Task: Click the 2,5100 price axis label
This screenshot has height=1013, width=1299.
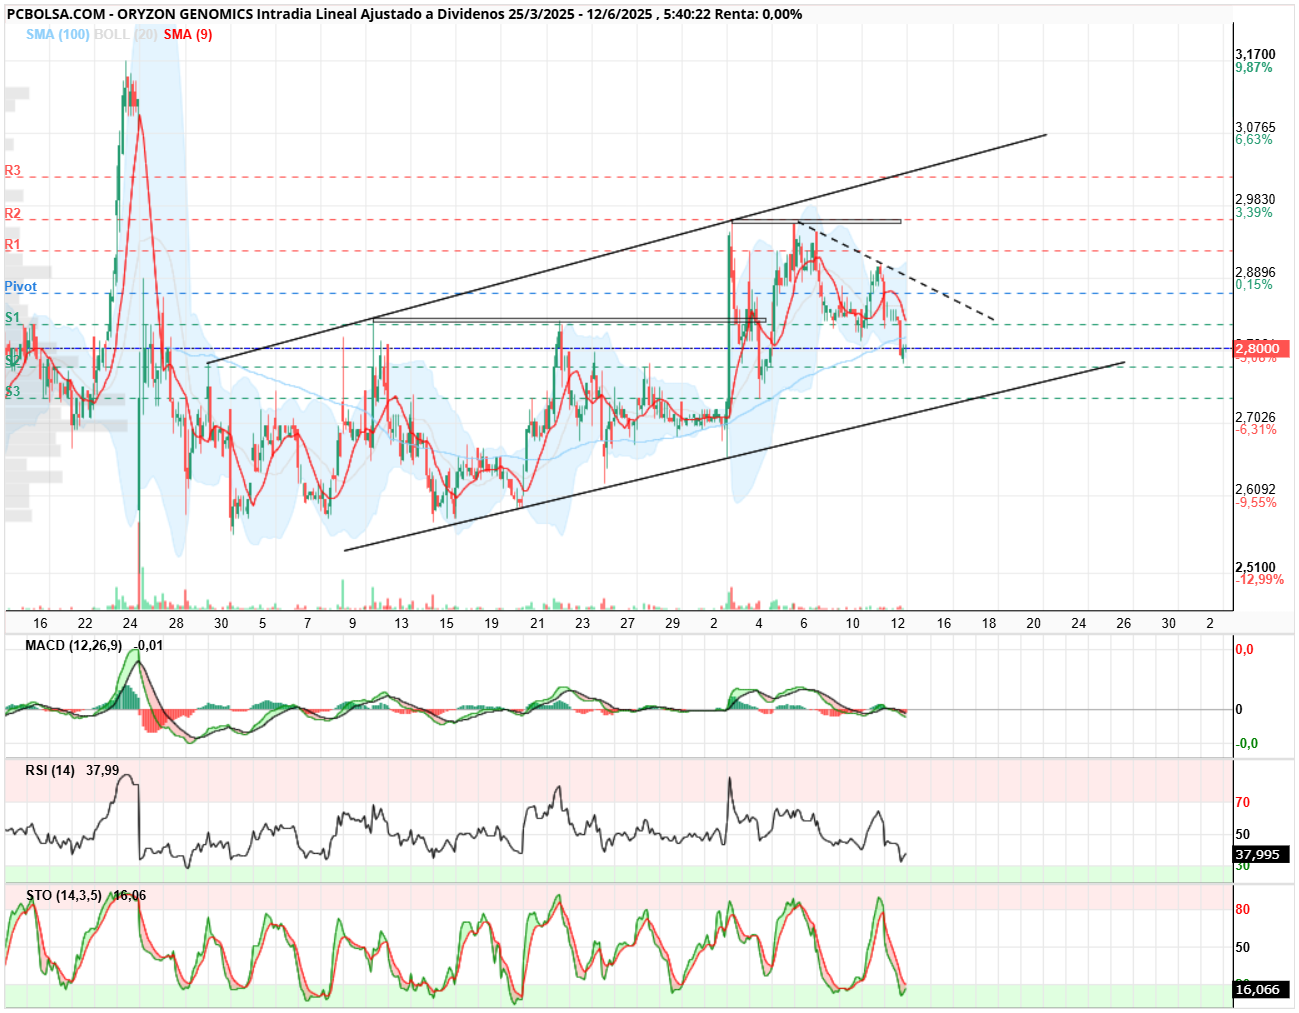Action: tap(1255, 568)
